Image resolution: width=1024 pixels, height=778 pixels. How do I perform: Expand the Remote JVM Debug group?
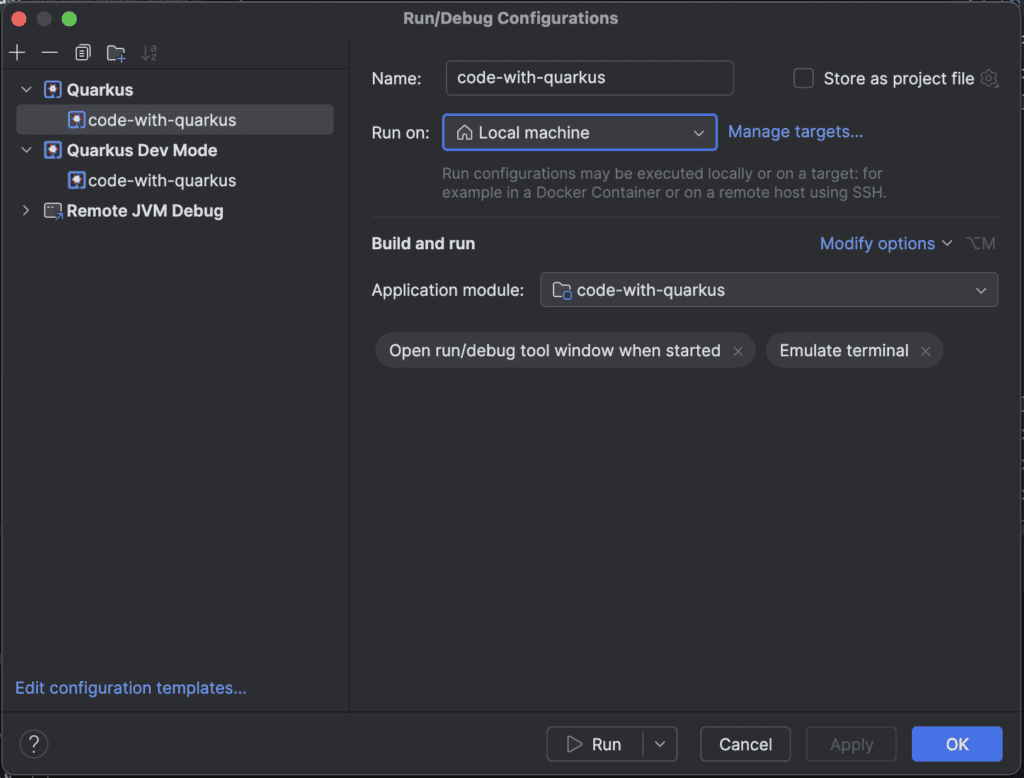[x=26, y=211]
